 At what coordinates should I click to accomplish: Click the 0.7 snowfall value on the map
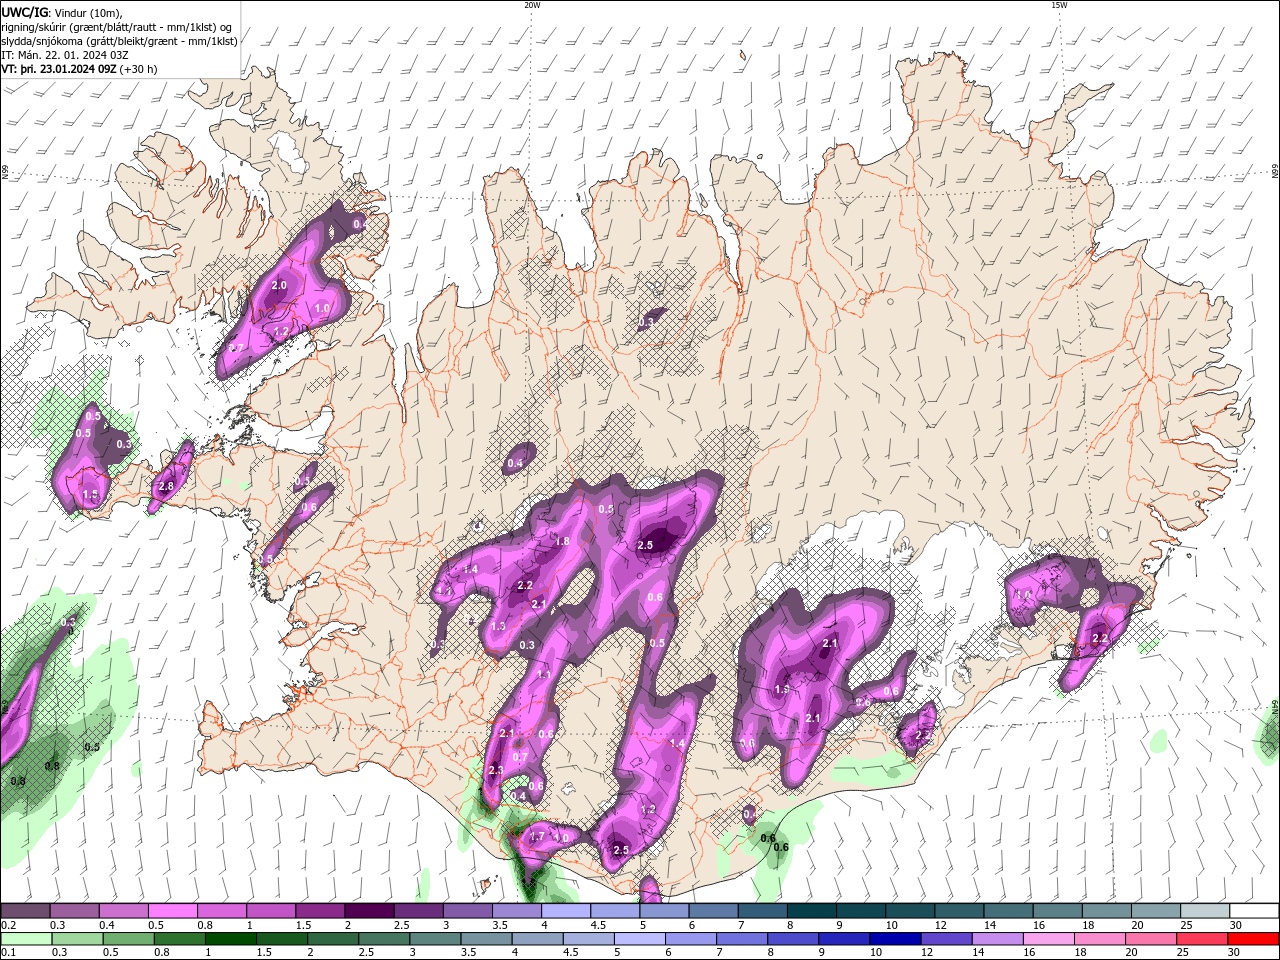pyautogui.click(x=520, y=757)
